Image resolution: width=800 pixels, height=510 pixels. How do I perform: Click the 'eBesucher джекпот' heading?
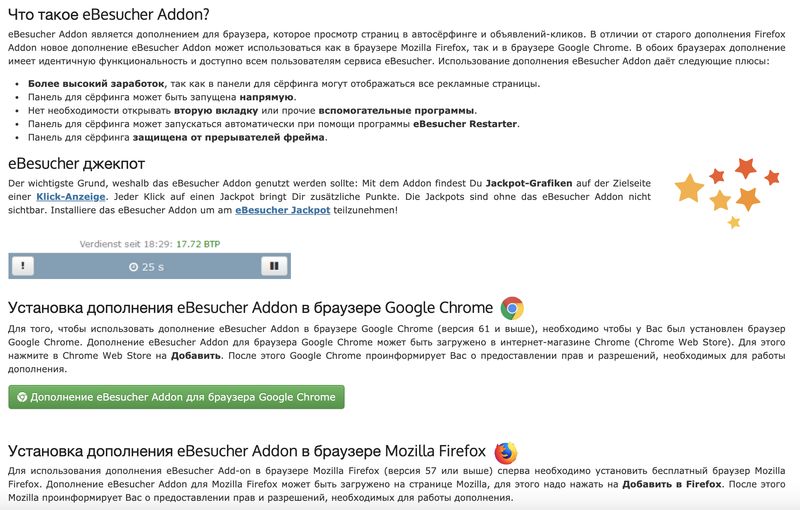pyautogui.click(x=77, y=163)
